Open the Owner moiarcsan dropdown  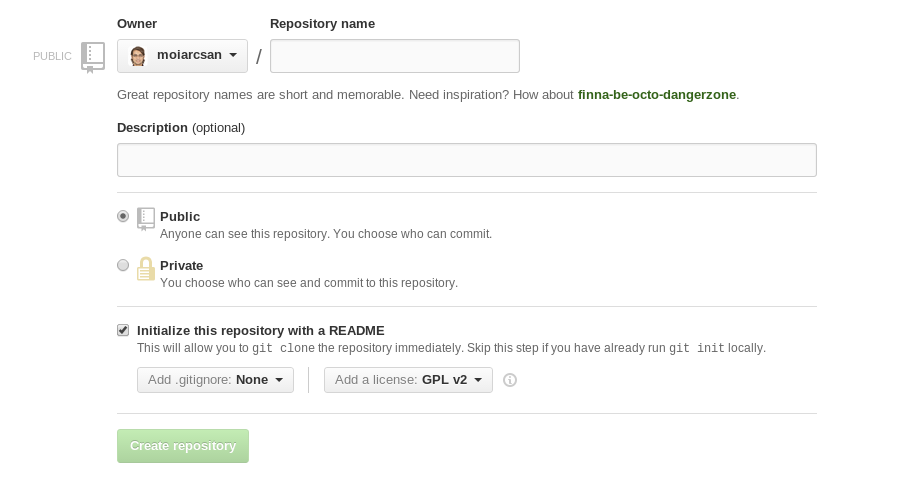pyautogui.click(x=182, y=56)
